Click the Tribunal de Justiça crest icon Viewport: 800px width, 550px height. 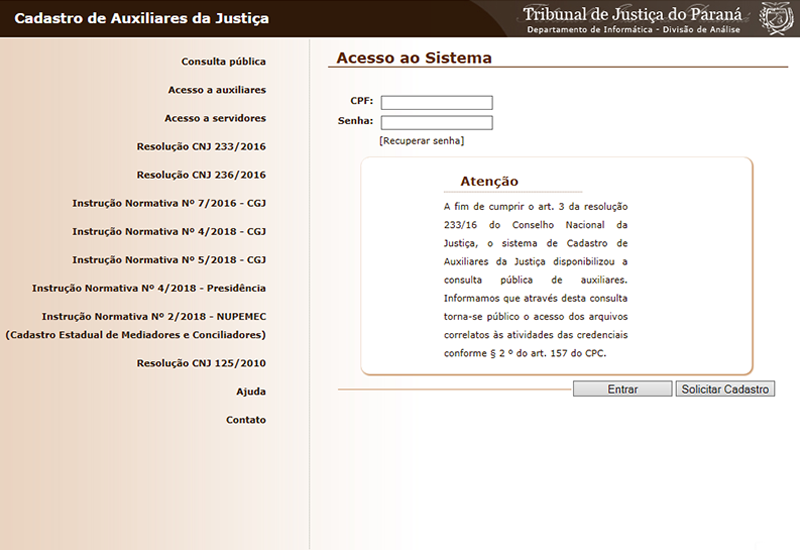(776, 18)
